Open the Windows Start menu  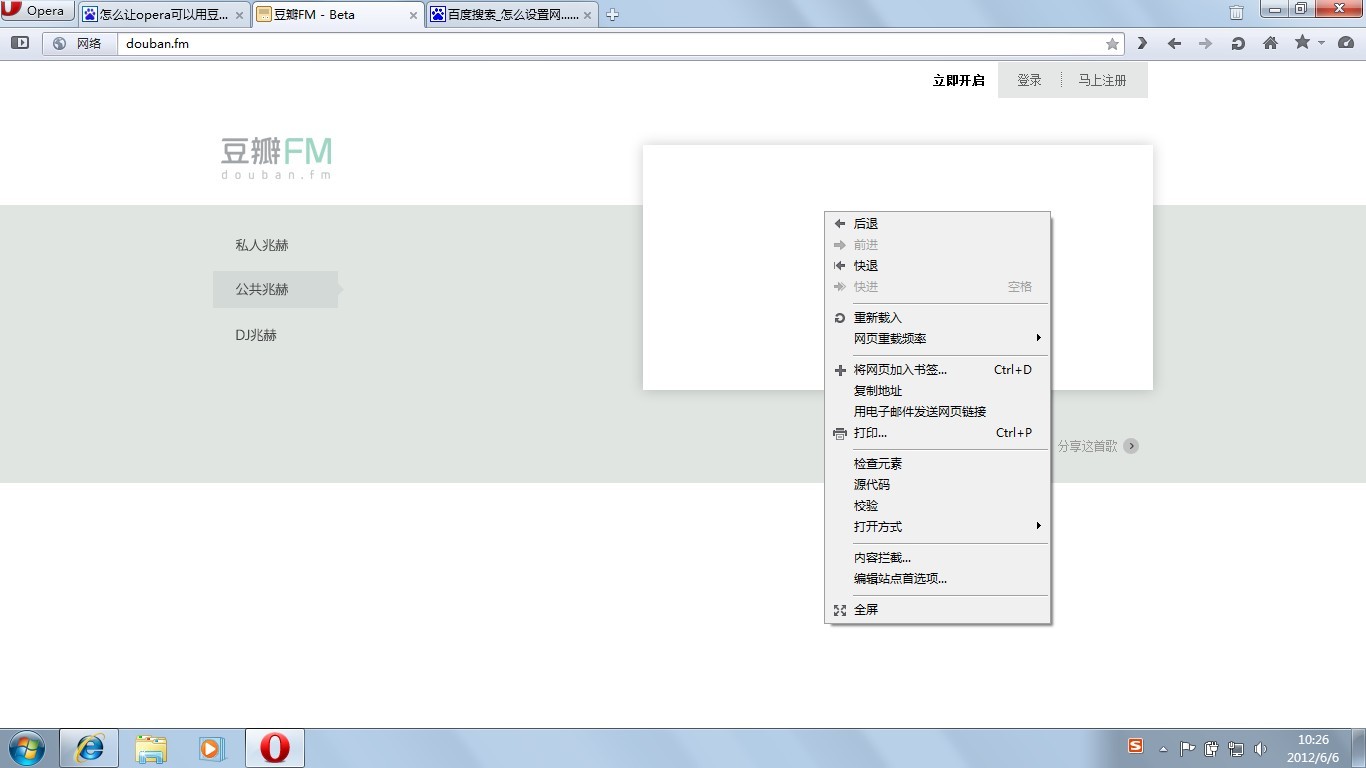26,748
